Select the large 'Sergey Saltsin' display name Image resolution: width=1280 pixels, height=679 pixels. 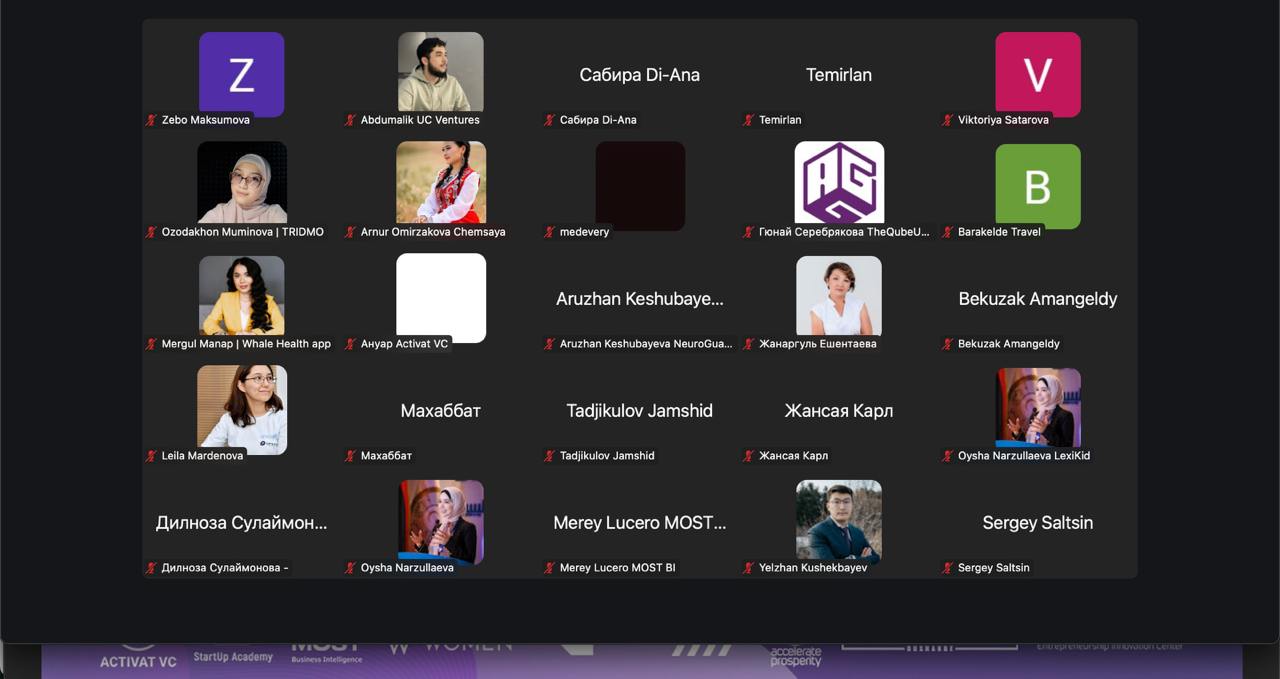point(1038,523)
